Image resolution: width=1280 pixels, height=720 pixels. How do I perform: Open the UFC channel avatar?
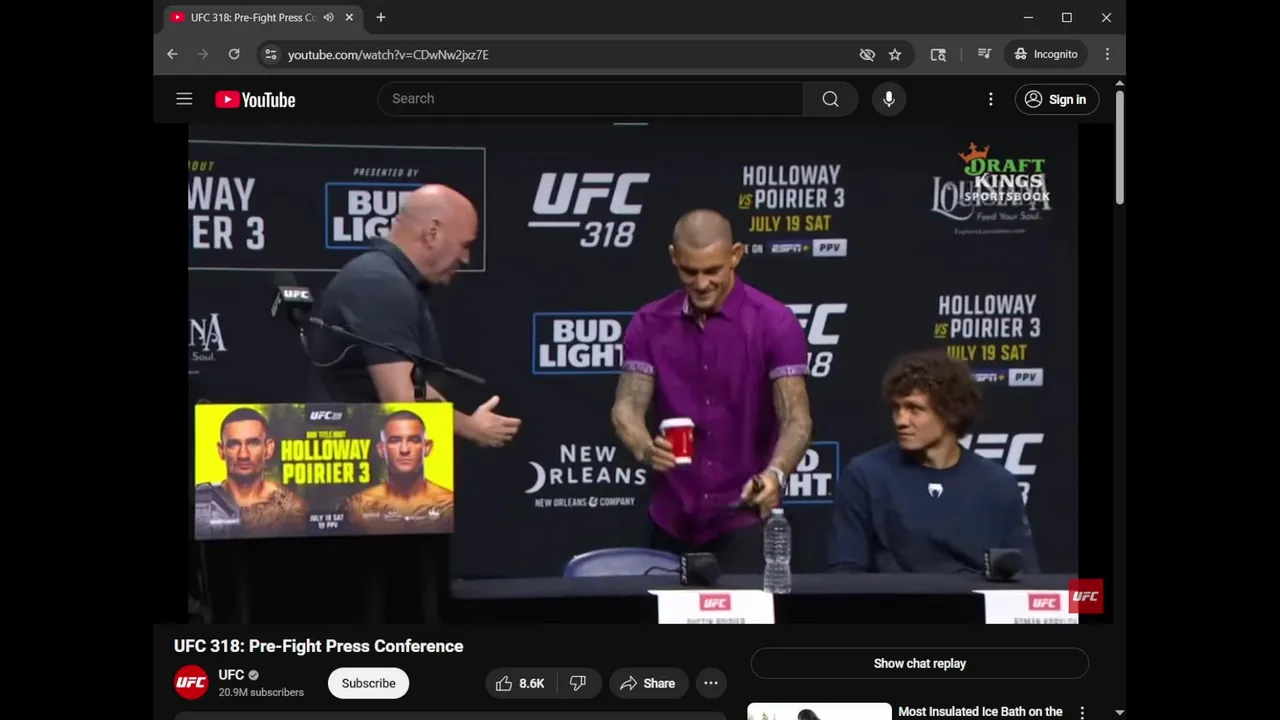point(191,683)
